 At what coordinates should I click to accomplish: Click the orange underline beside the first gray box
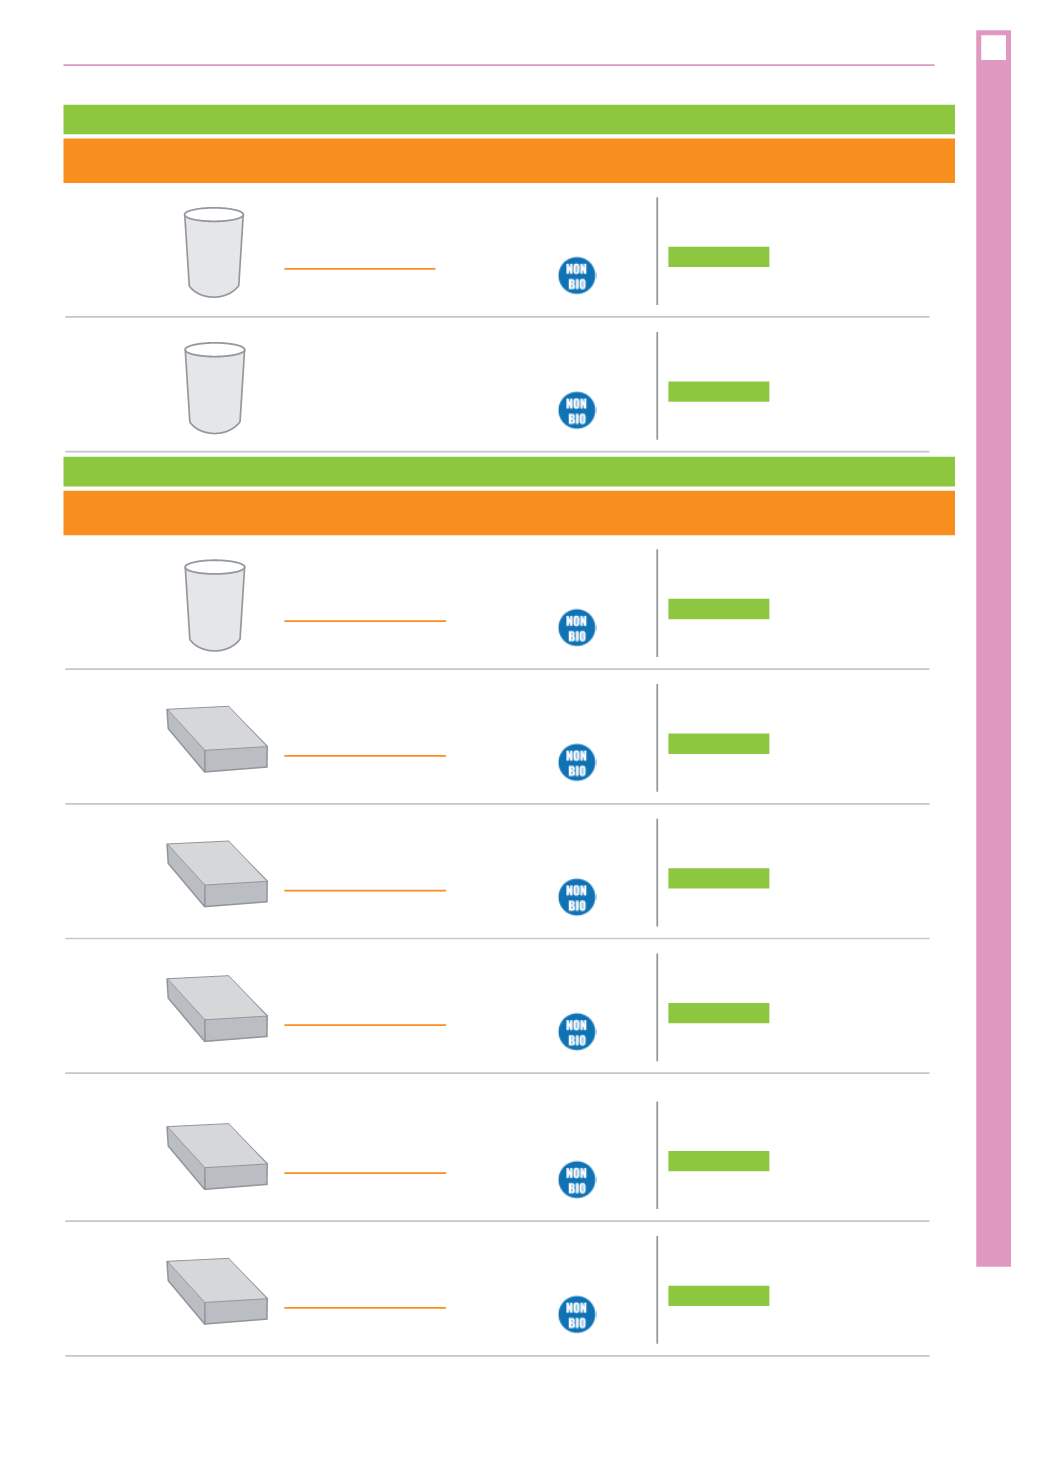365,756
